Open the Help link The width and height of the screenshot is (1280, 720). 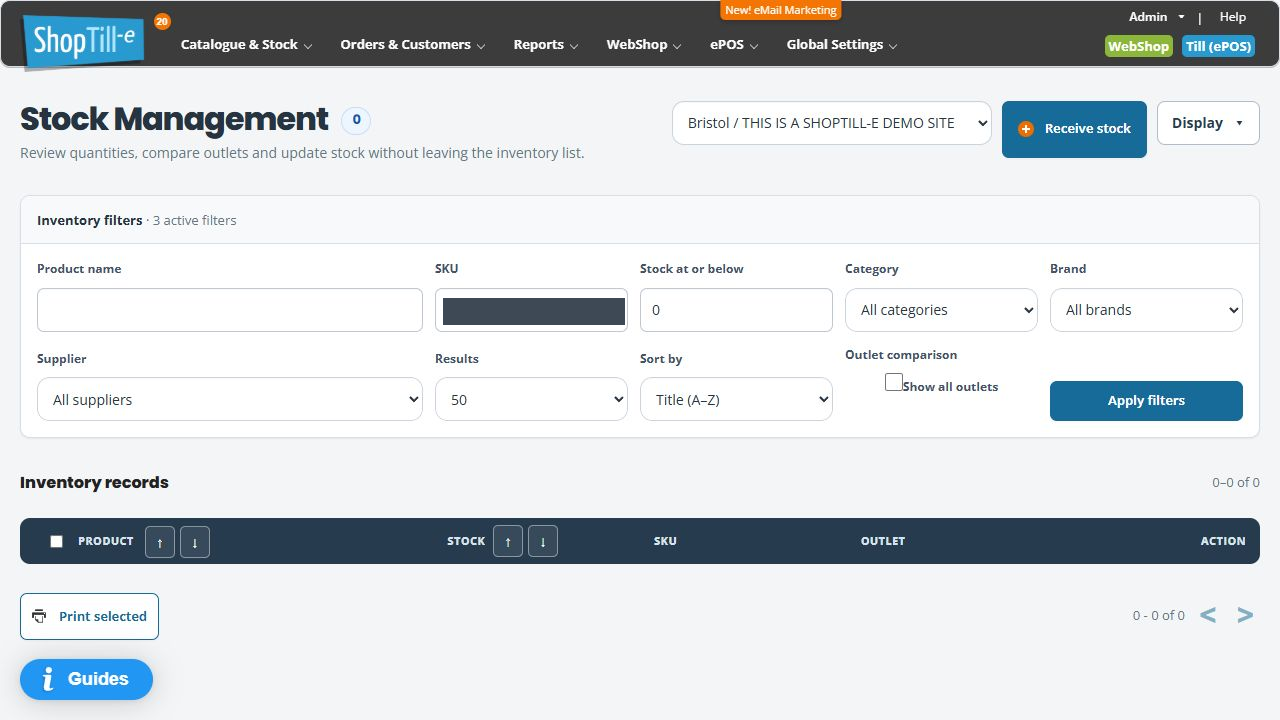coord(1233,17)
